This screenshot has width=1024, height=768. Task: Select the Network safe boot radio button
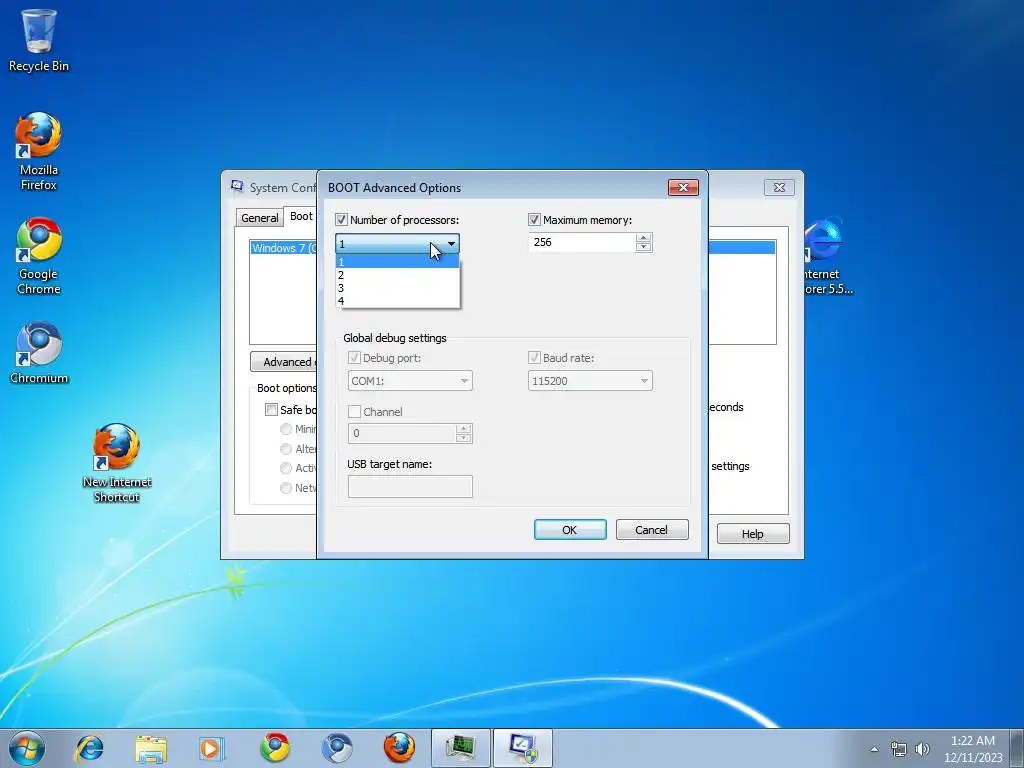285,488
